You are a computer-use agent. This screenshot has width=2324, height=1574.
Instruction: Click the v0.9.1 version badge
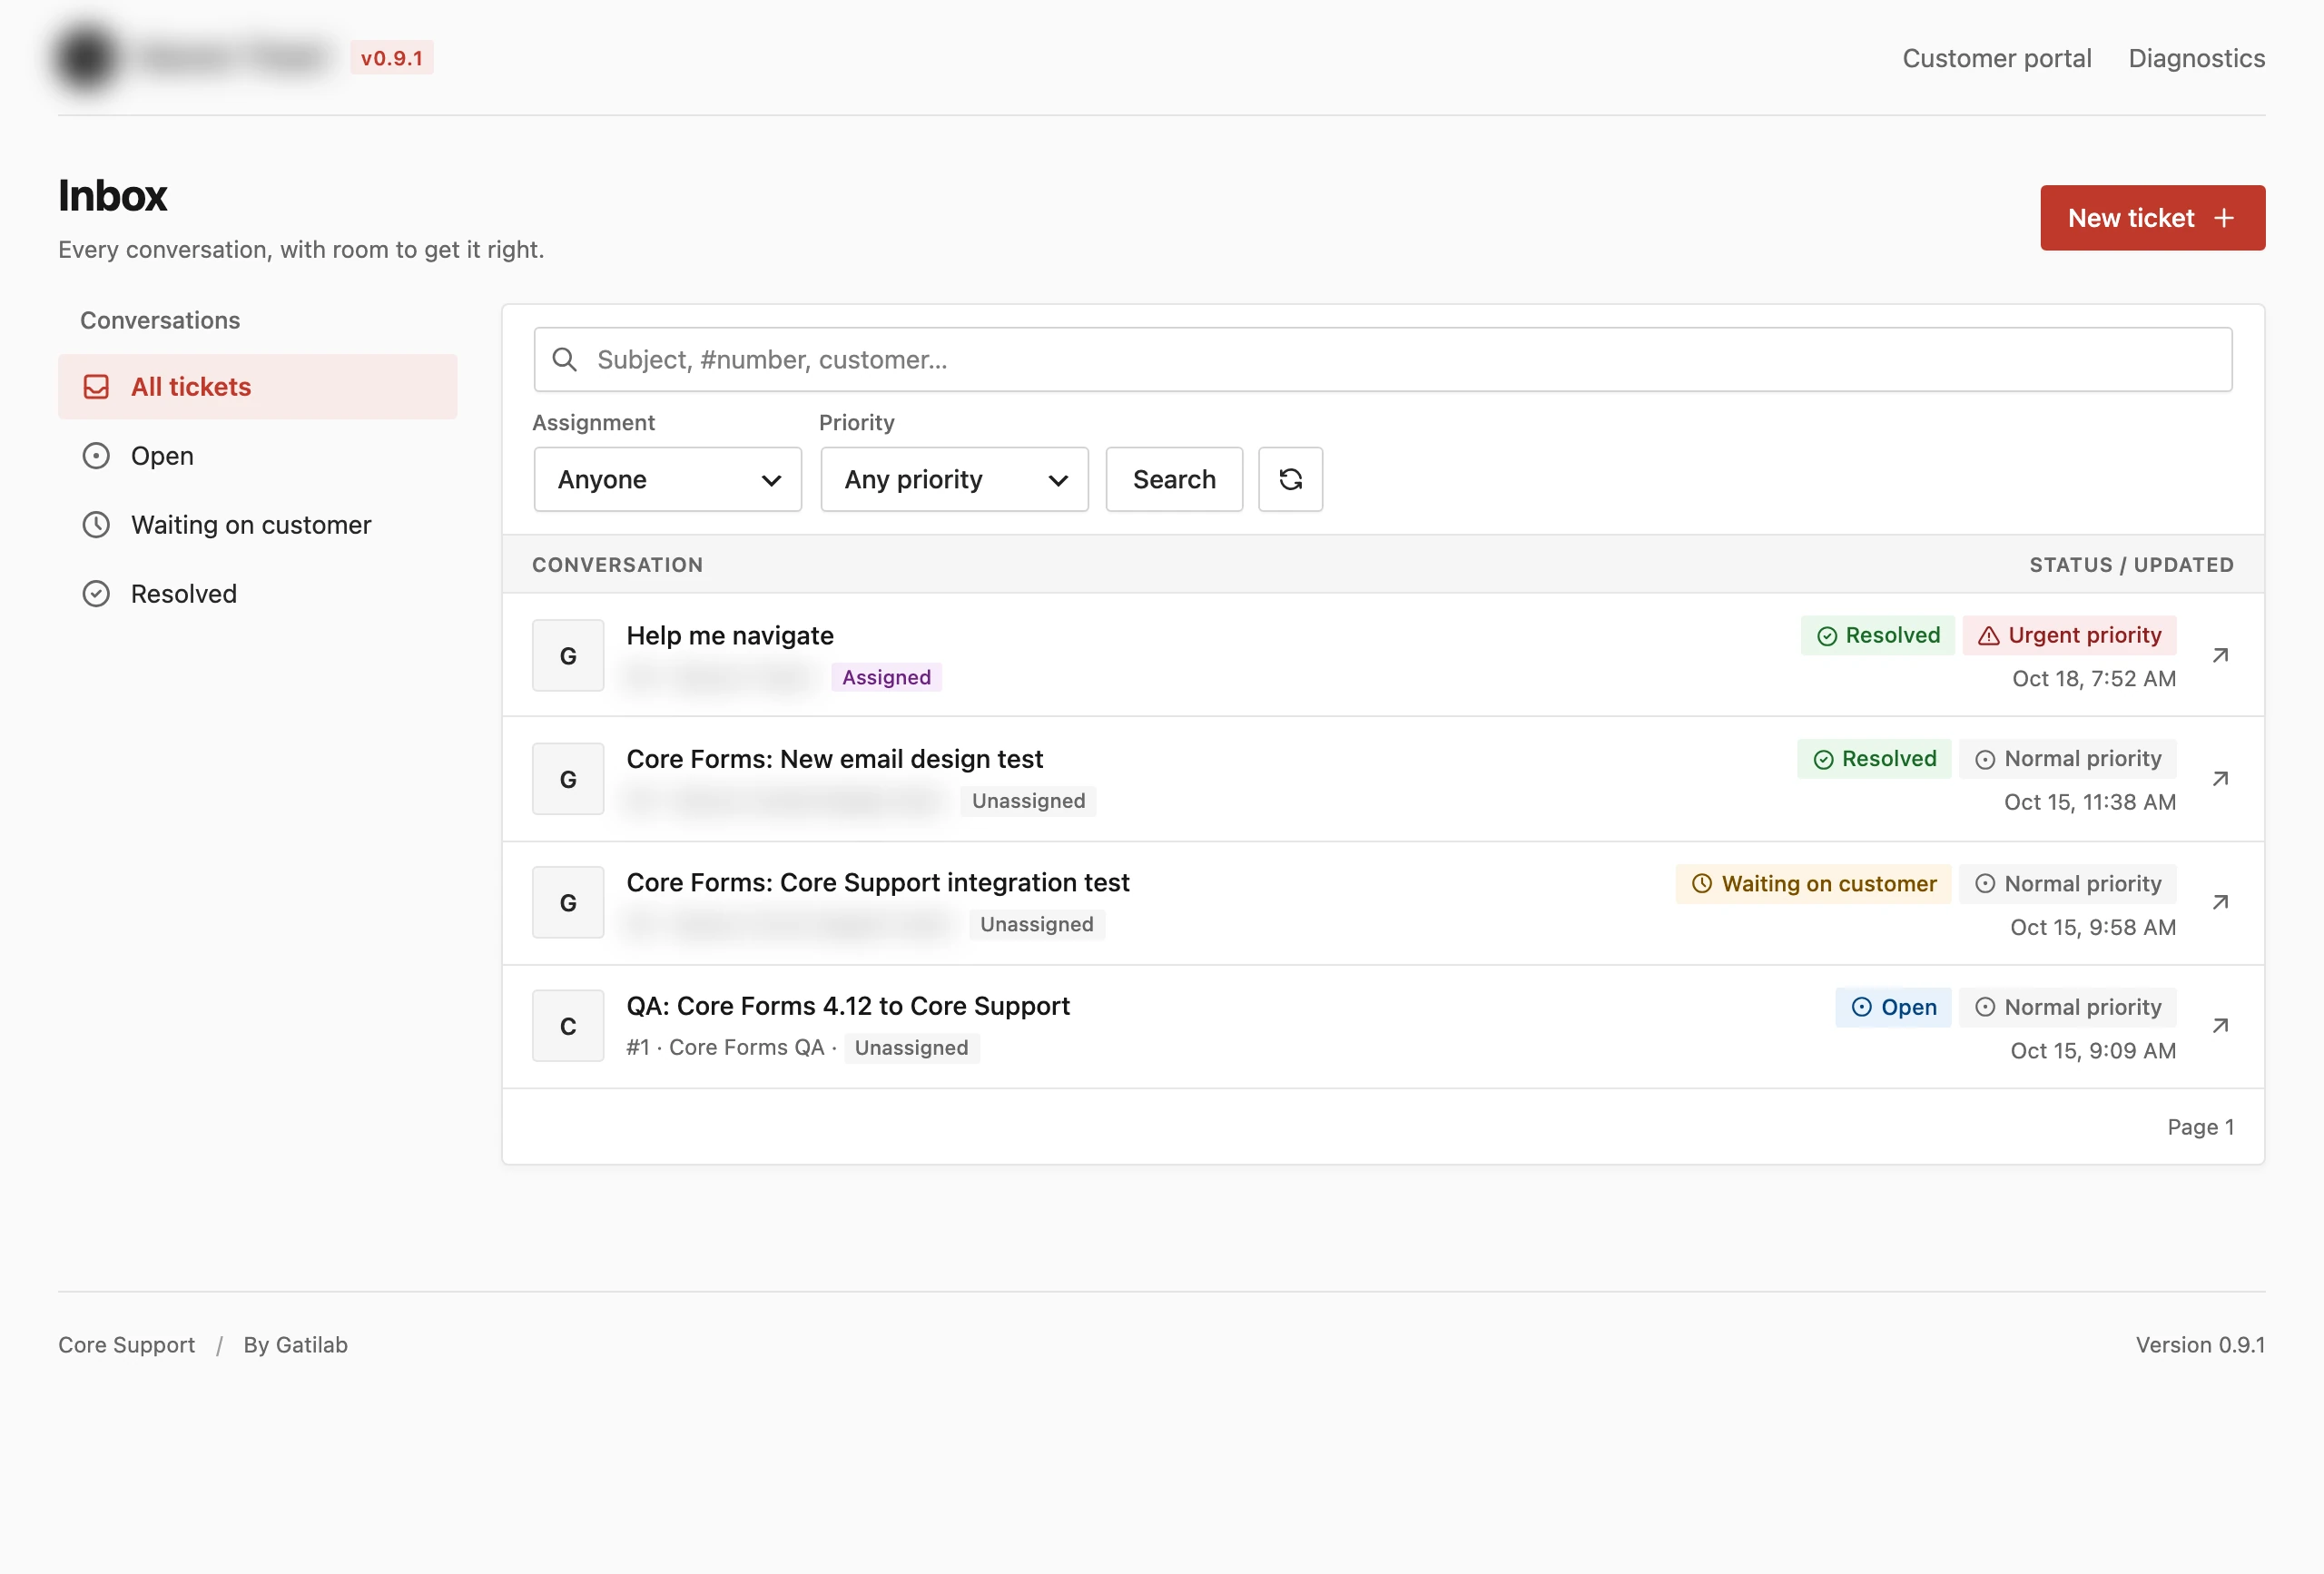click(x=391, y=58)
